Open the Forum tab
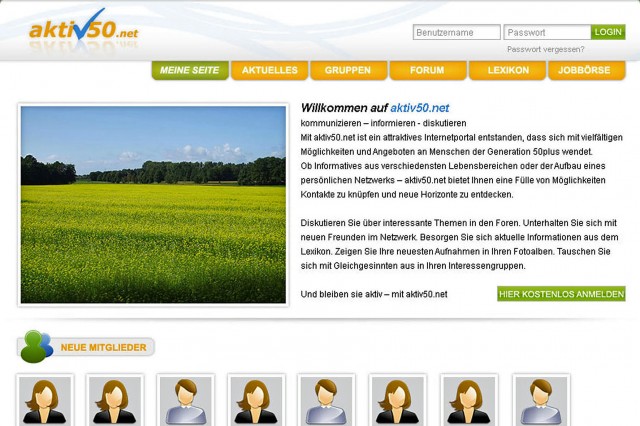640x426 pixels. coord(427,71)
